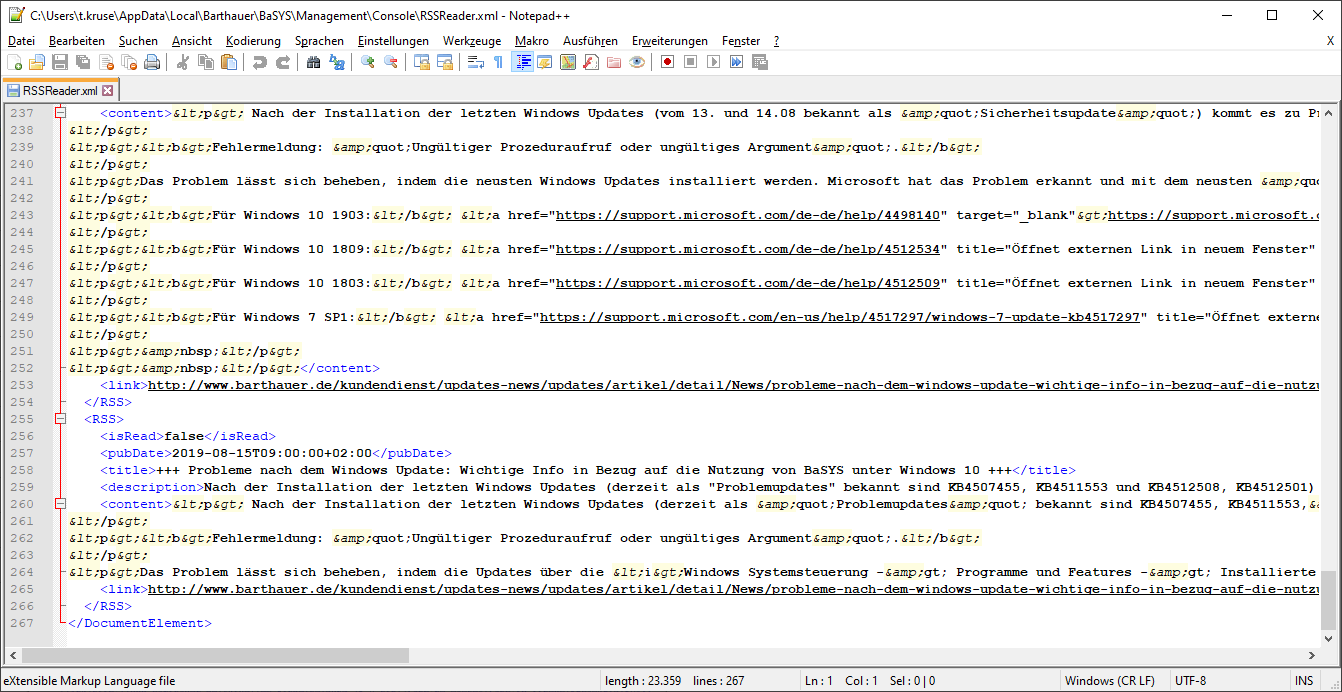This screenshot has width=1342, height=692.
Task: Start macro recording with the red record icon
Action: [666, 62]
